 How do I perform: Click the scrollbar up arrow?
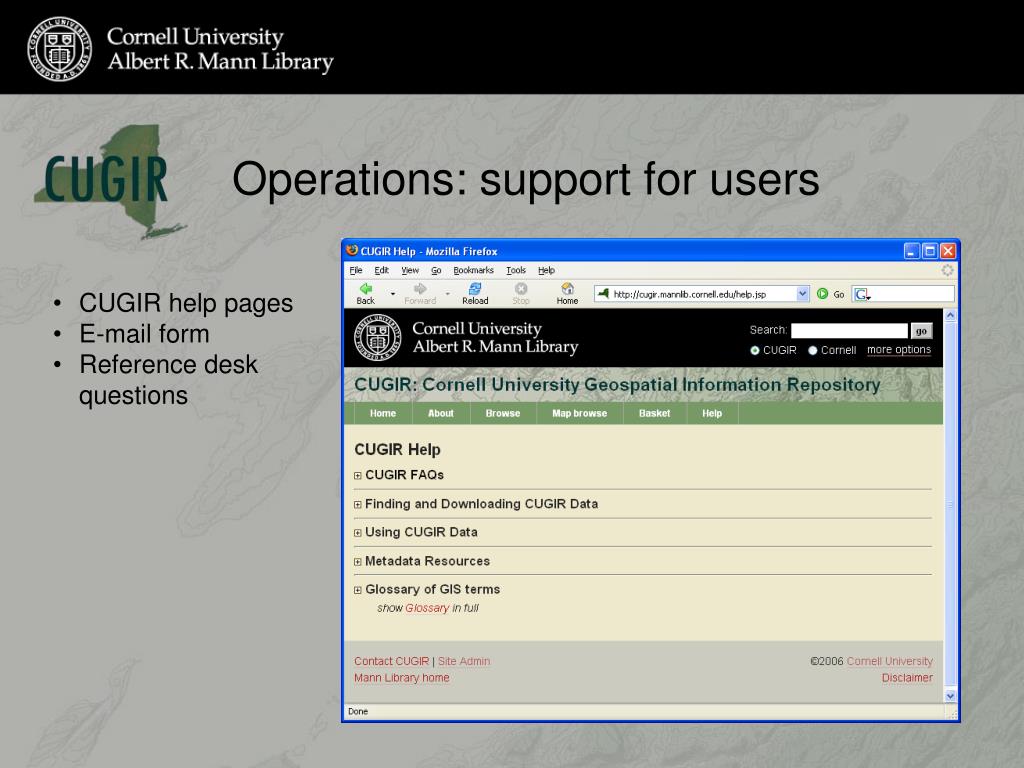click(950, 315)
